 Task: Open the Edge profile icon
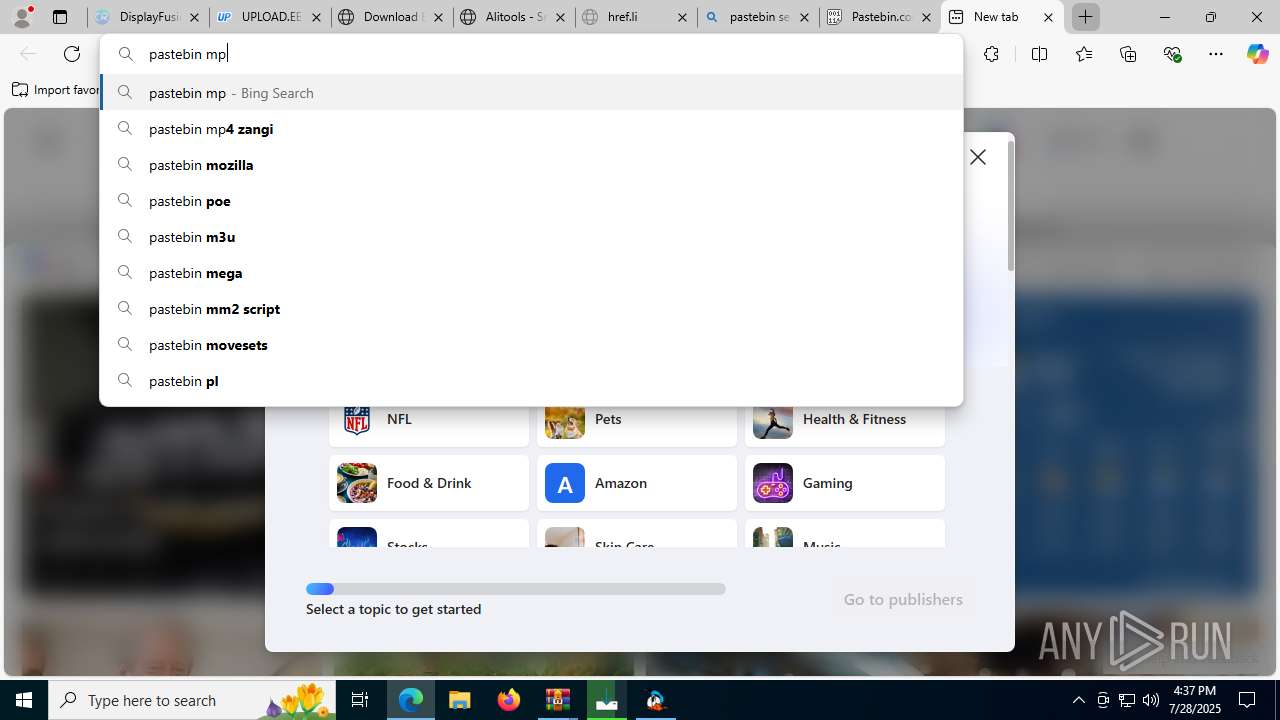point(23,17)
